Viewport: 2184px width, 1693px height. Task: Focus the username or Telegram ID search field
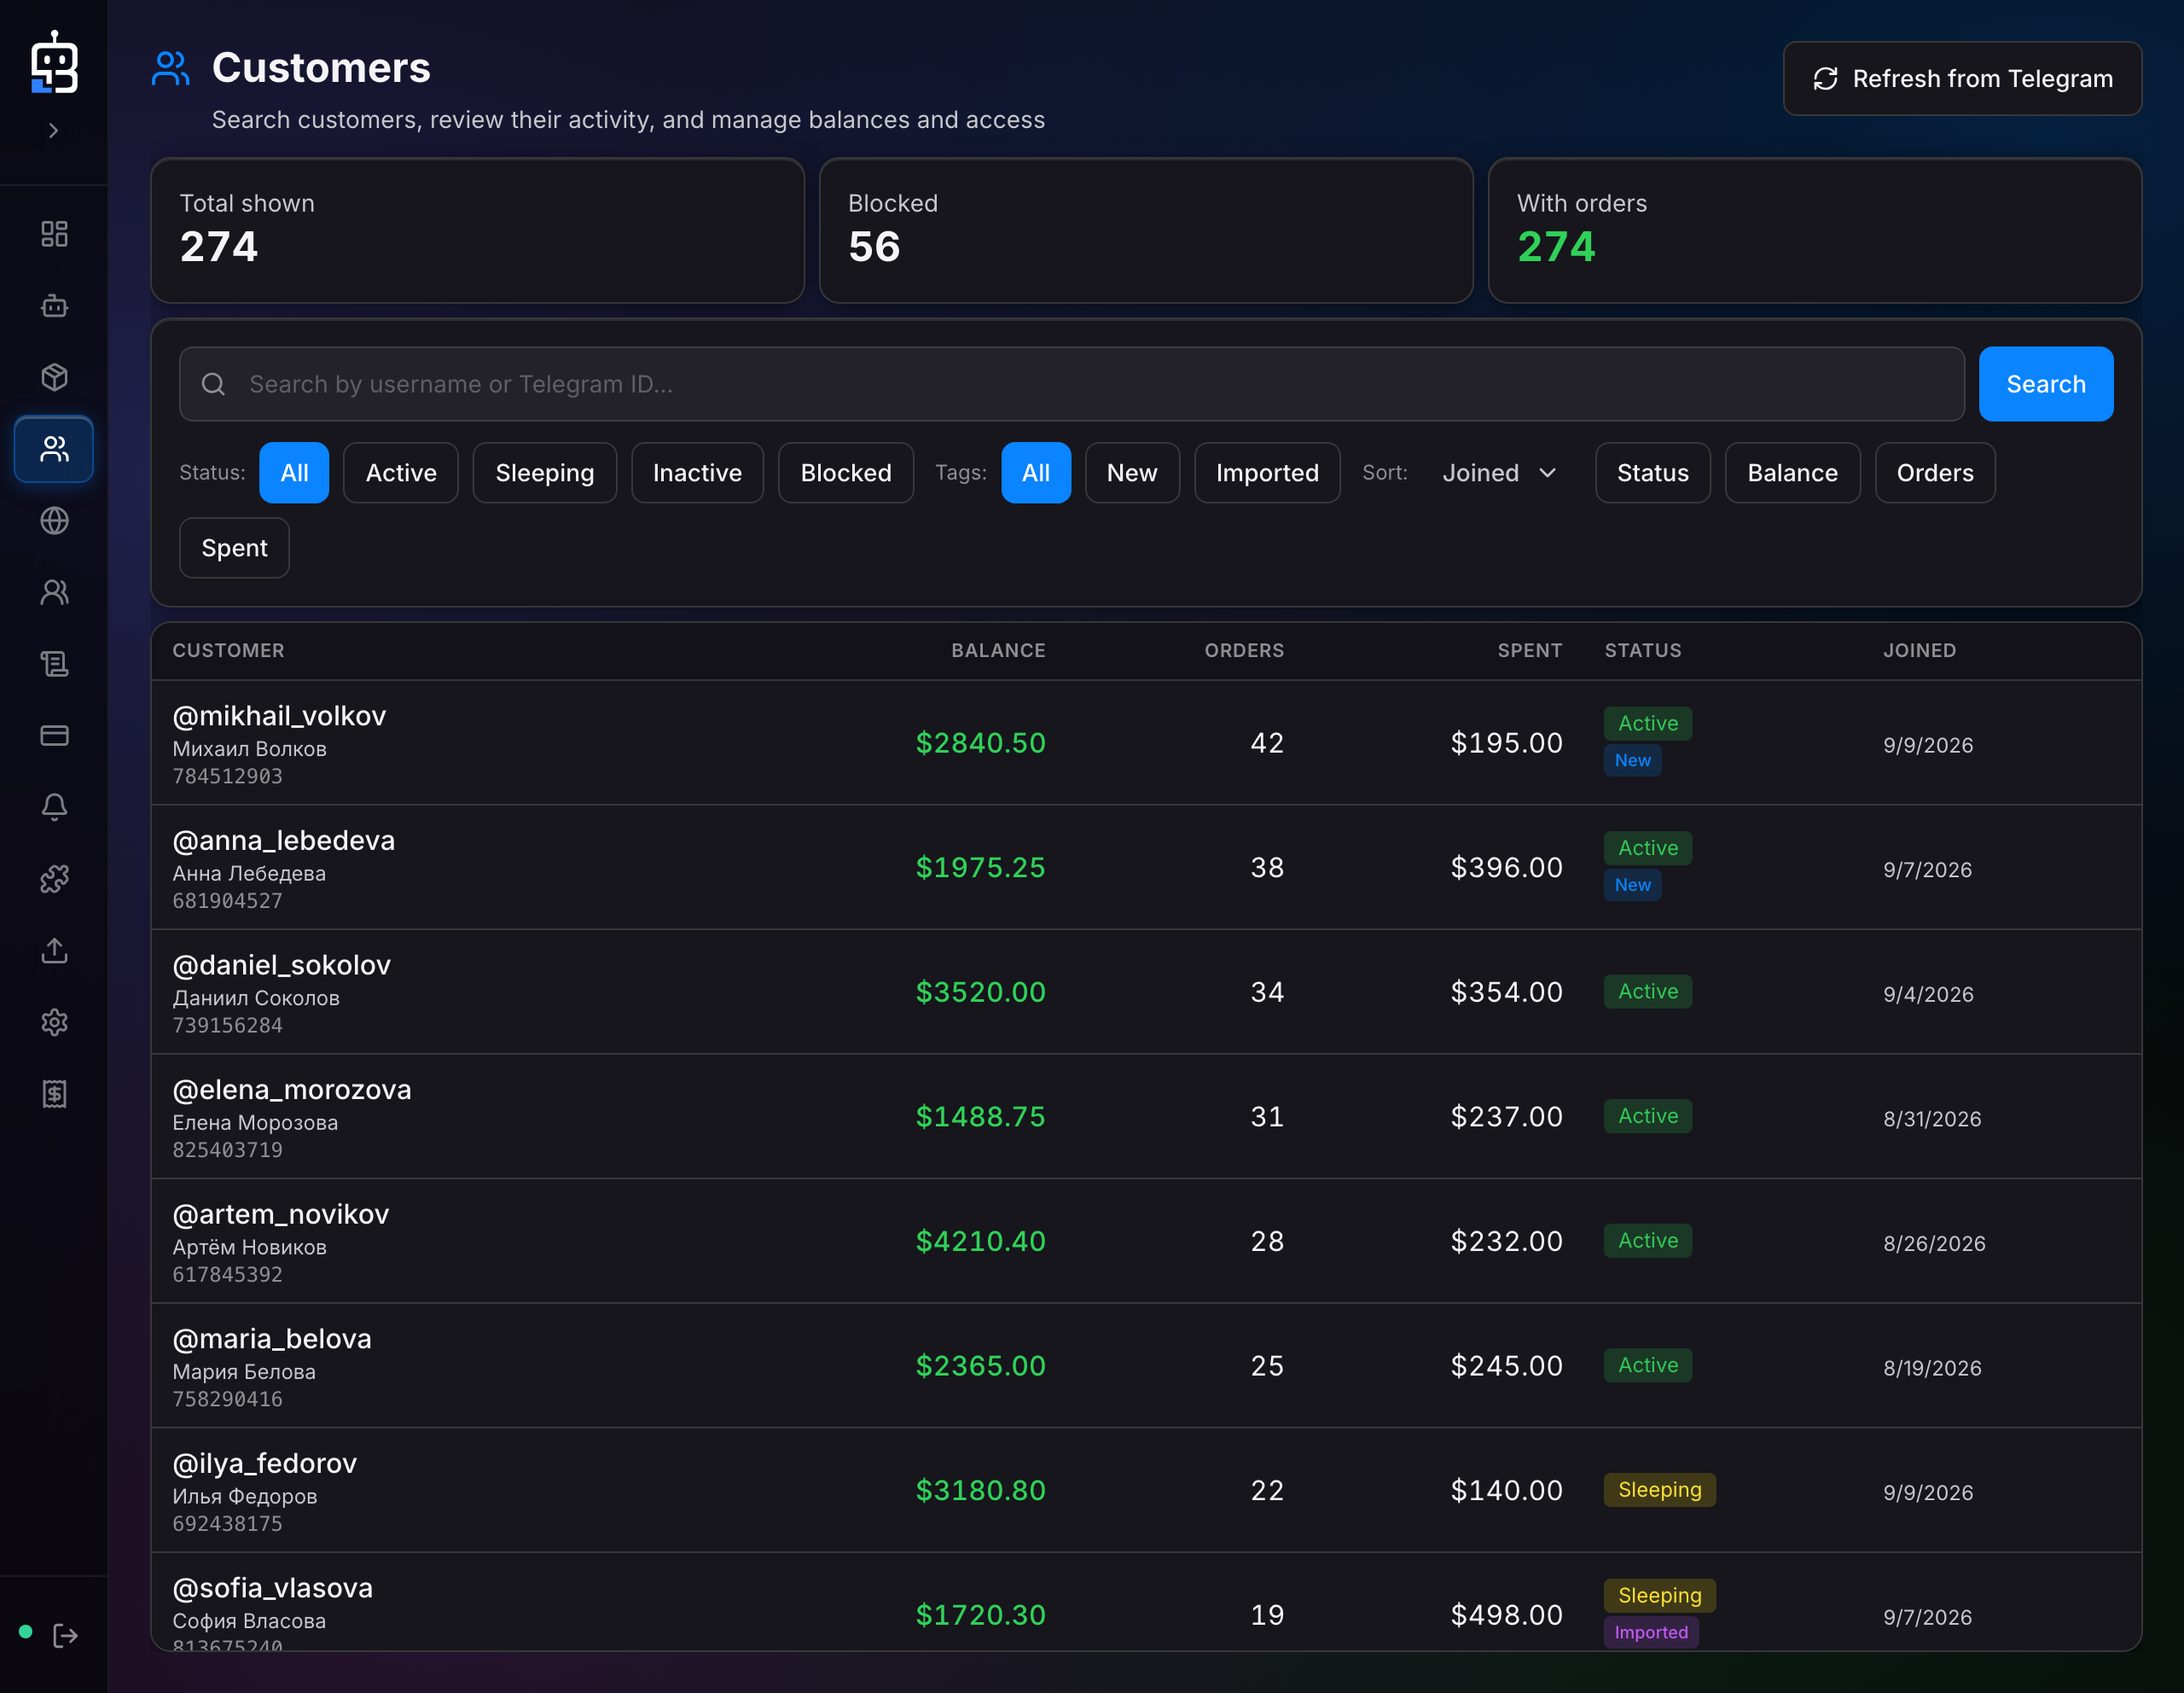click(1071, 384)
